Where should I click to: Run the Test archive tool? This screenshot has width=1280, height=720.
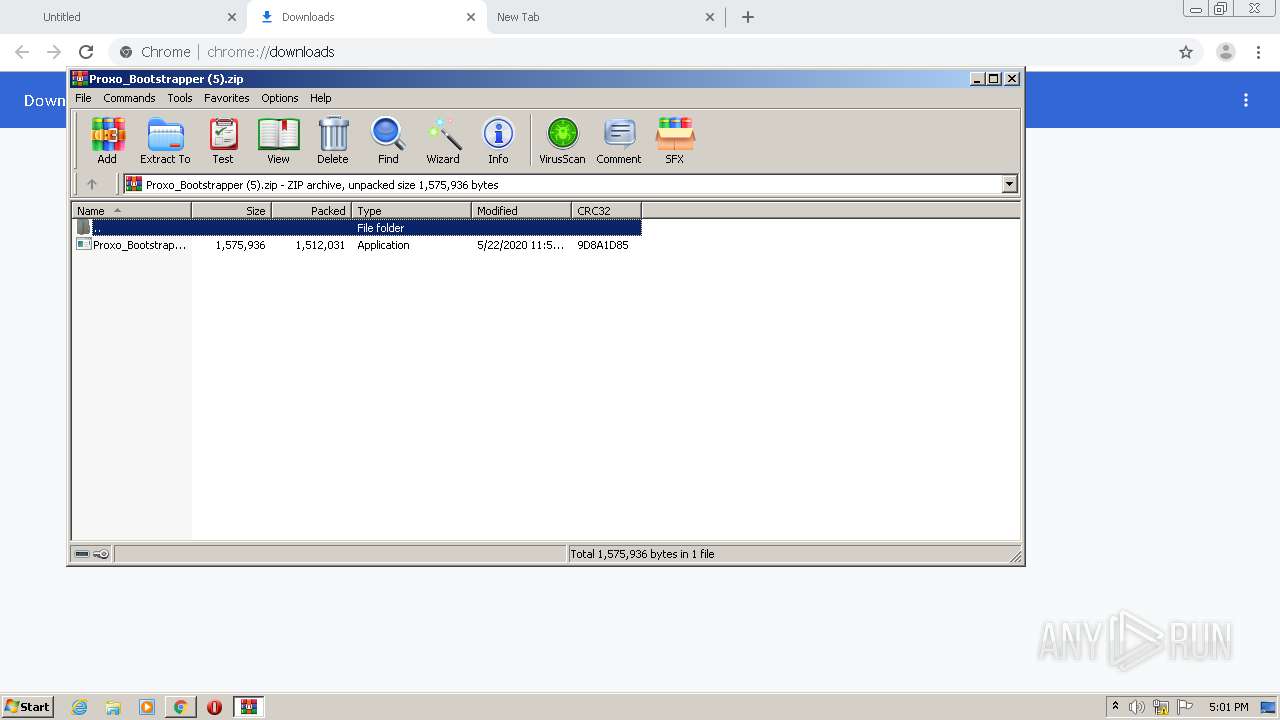[x=223, y=140]
